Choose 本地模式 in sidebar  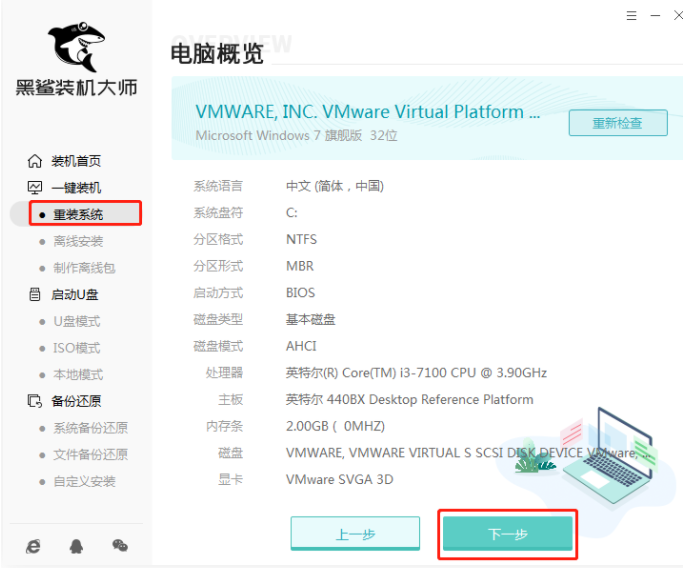pos(78,374)
